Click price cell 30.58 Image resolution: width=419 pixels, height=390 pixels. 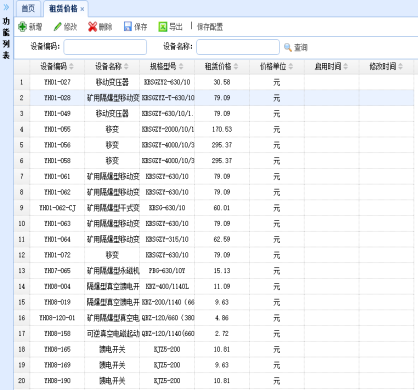(222, 82)
